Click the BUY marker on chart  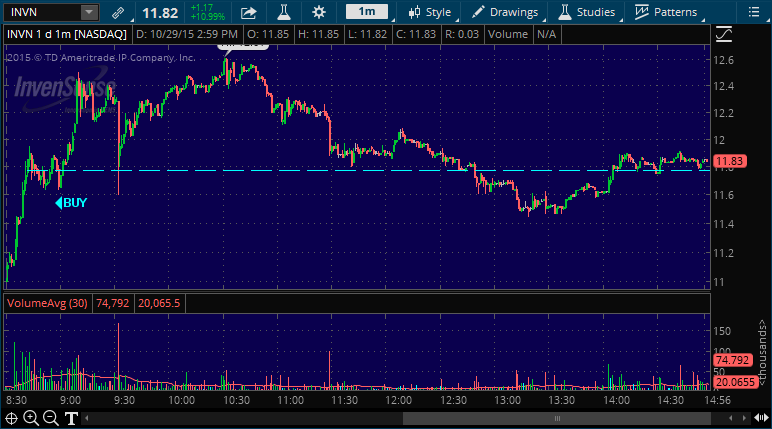pos(71,203)
